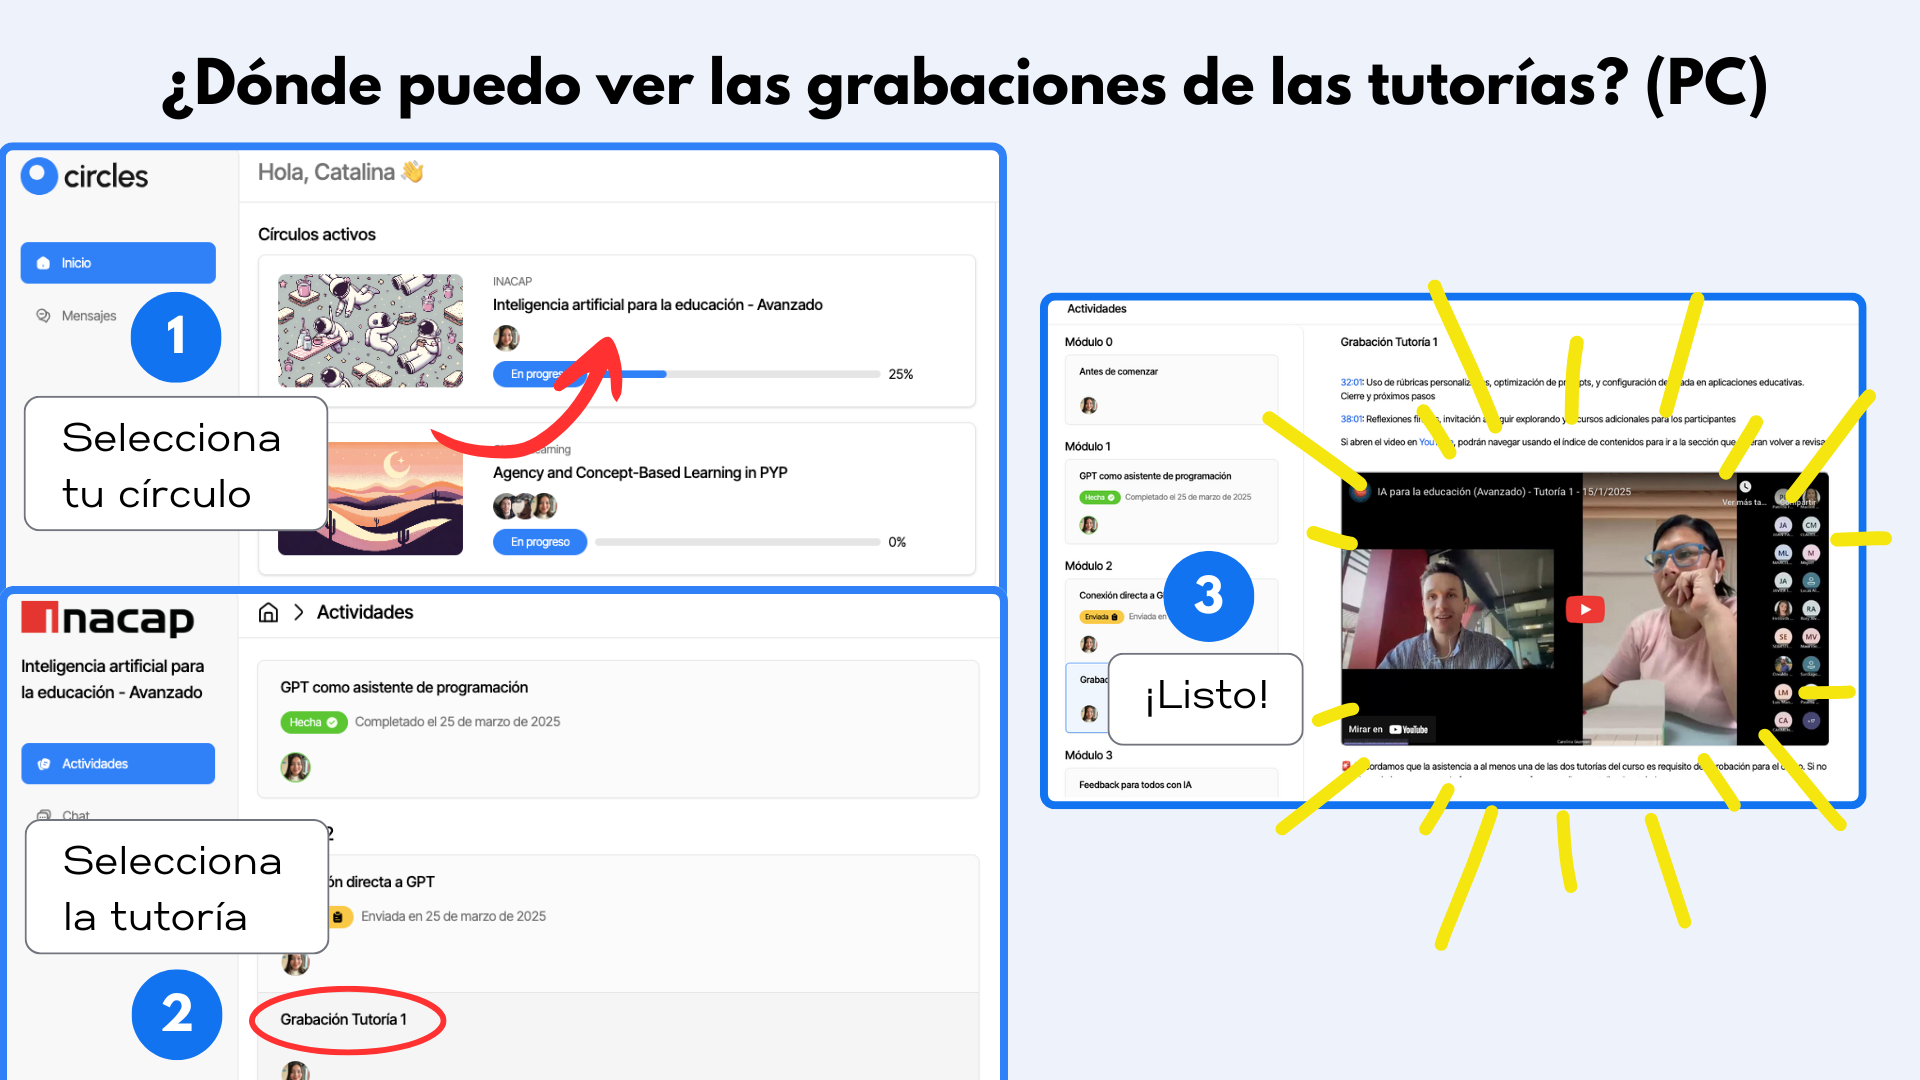The width and height of the screenshot is (1920, 1080).
Task: Expand the breadcrumb chevron before Actividades
Action: tap(298, 613)
